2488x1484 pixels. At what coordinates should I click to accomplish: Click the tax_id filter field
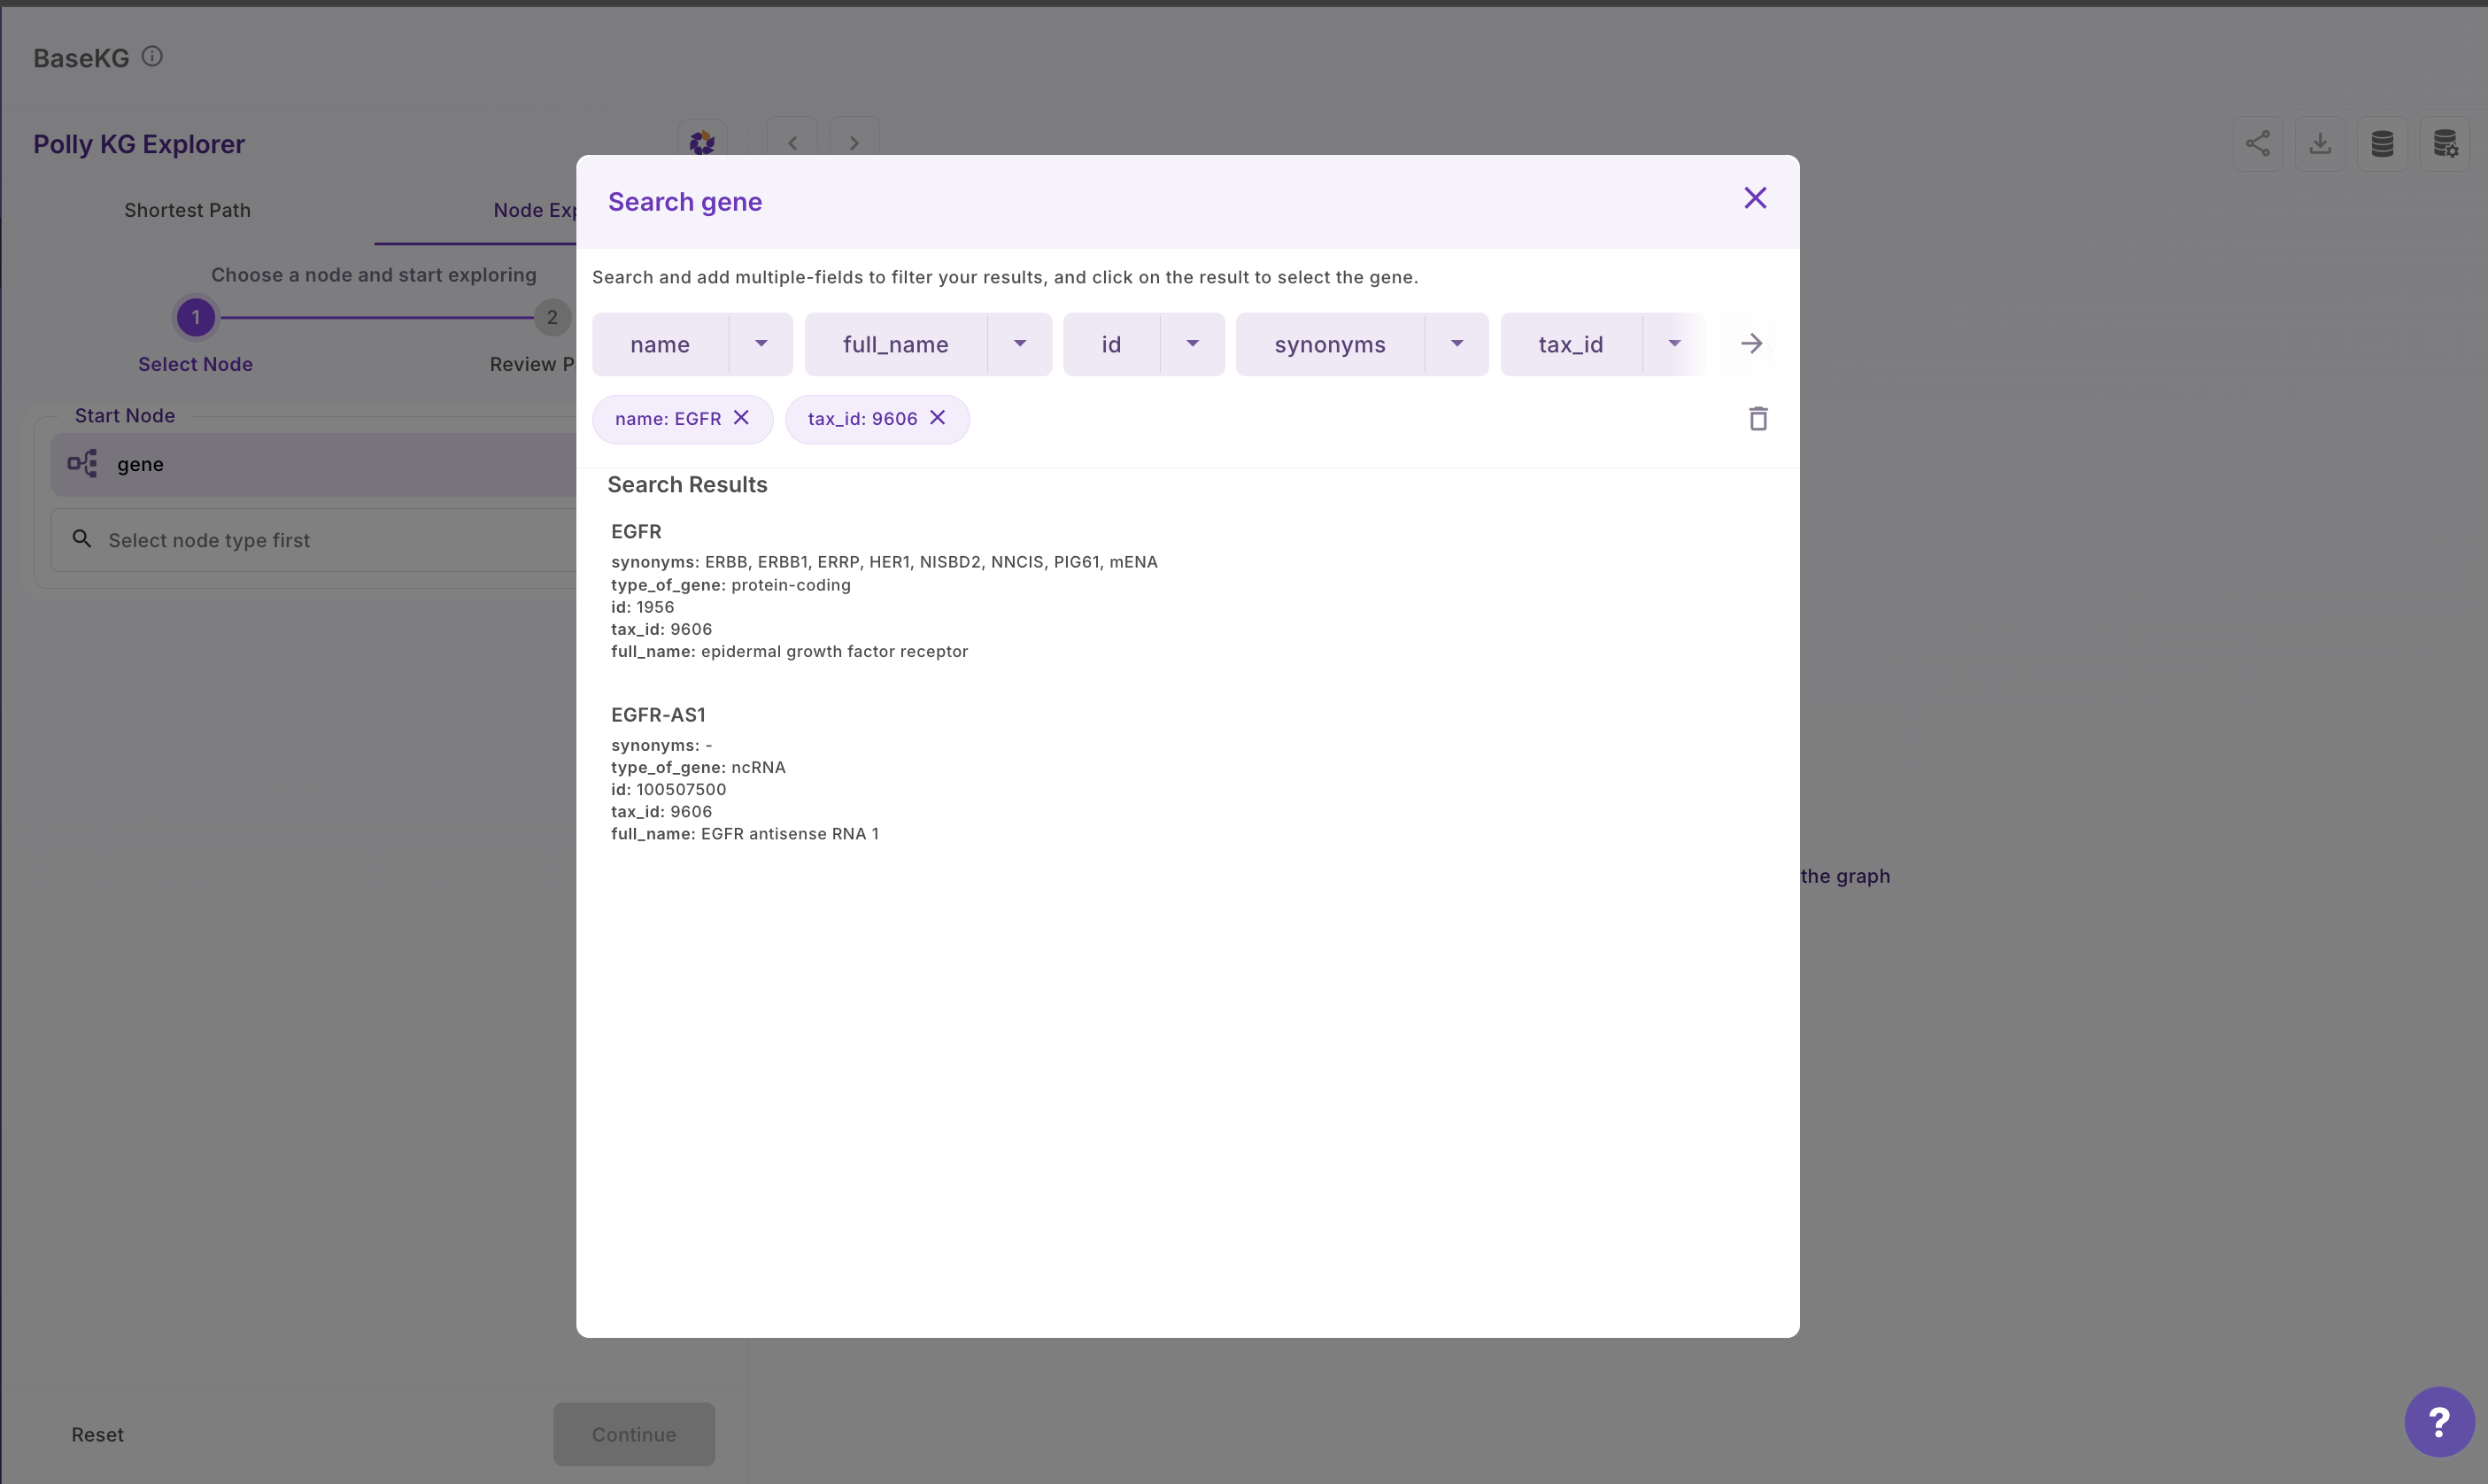point(1571,344)
